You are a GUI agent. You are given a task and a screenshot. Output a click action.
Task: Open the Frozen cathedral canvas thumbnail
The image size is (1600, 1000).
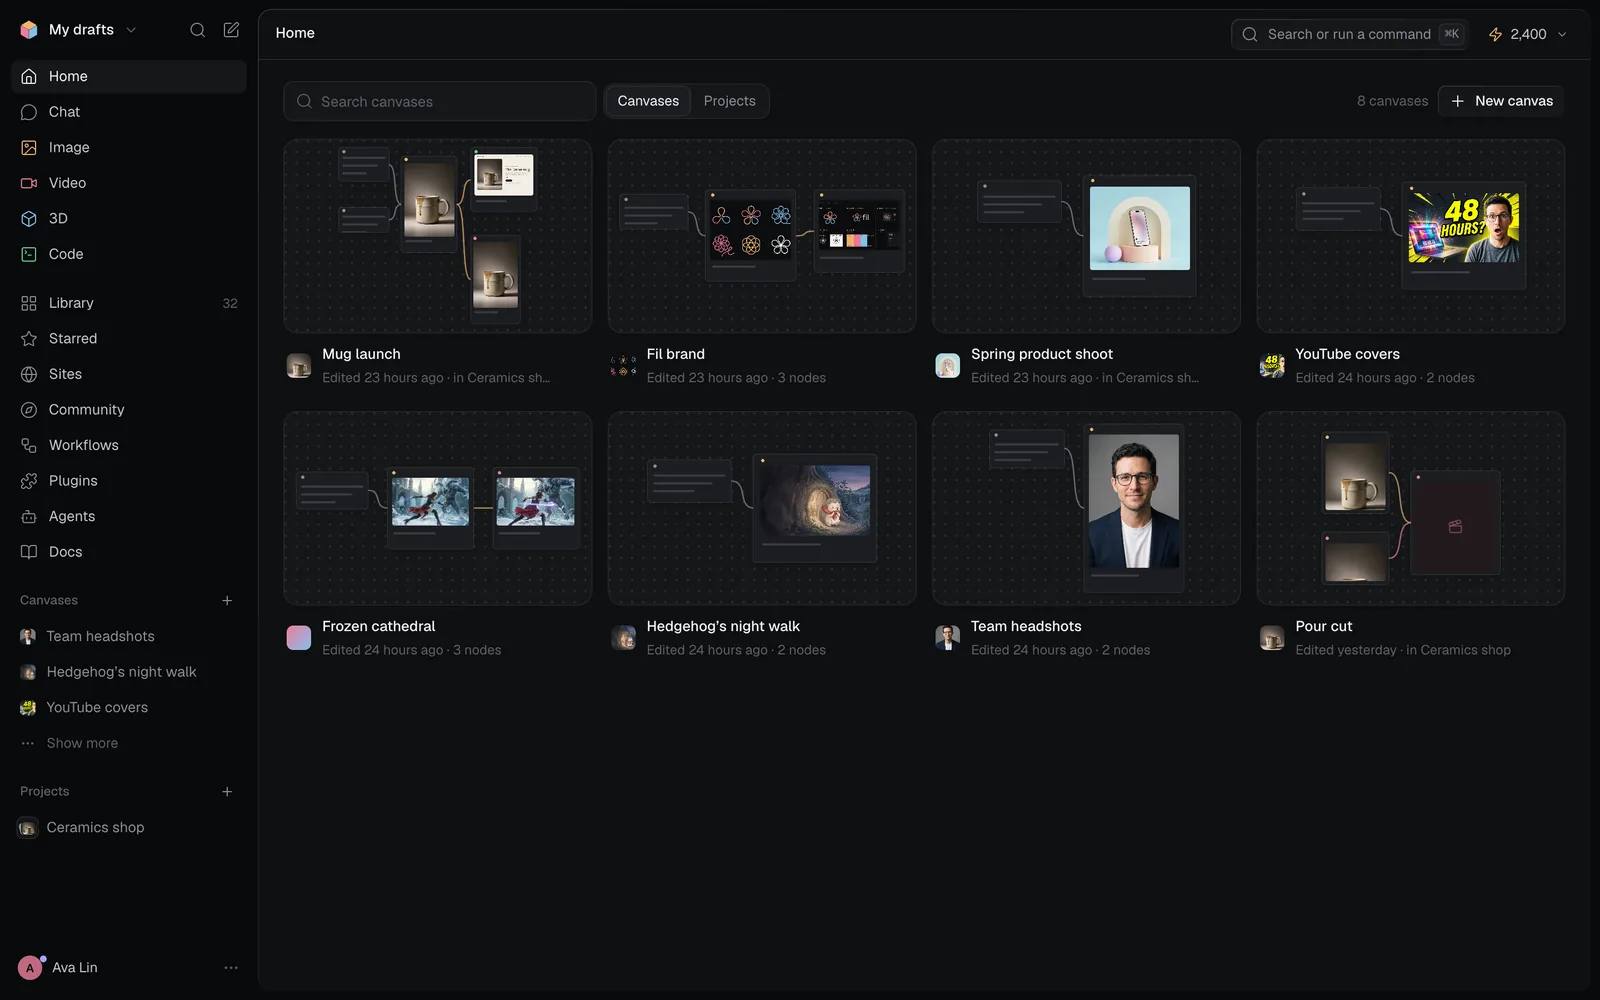438,508
